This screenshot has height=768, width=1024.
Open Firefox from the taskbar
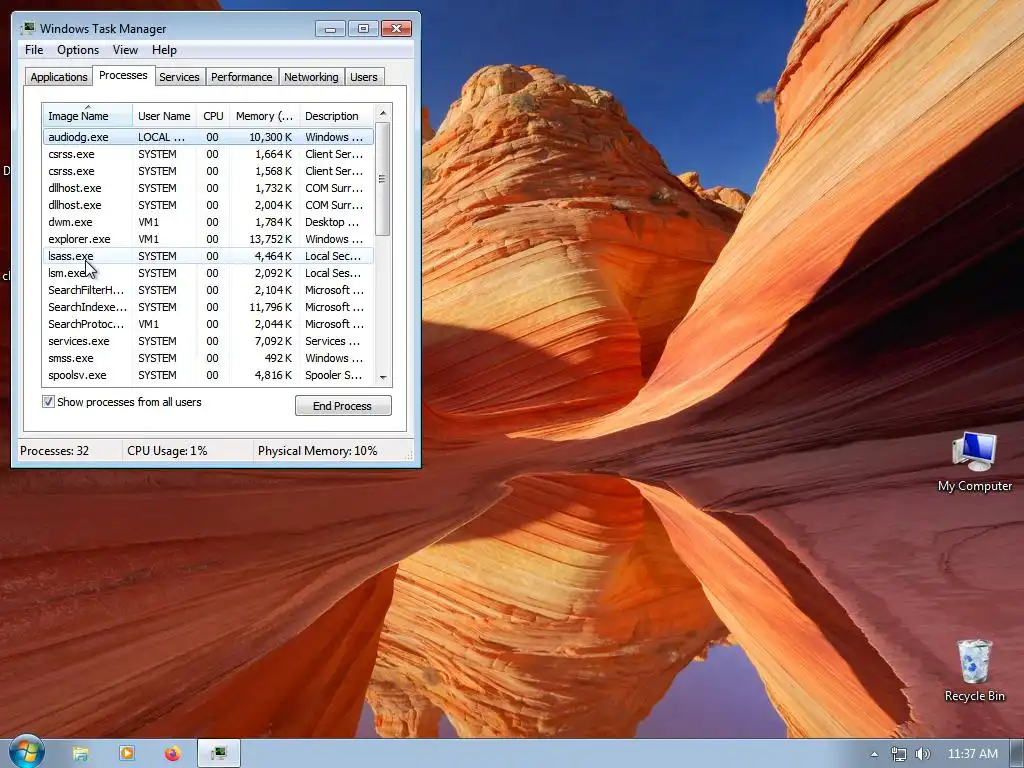click(x=172, y=754)
